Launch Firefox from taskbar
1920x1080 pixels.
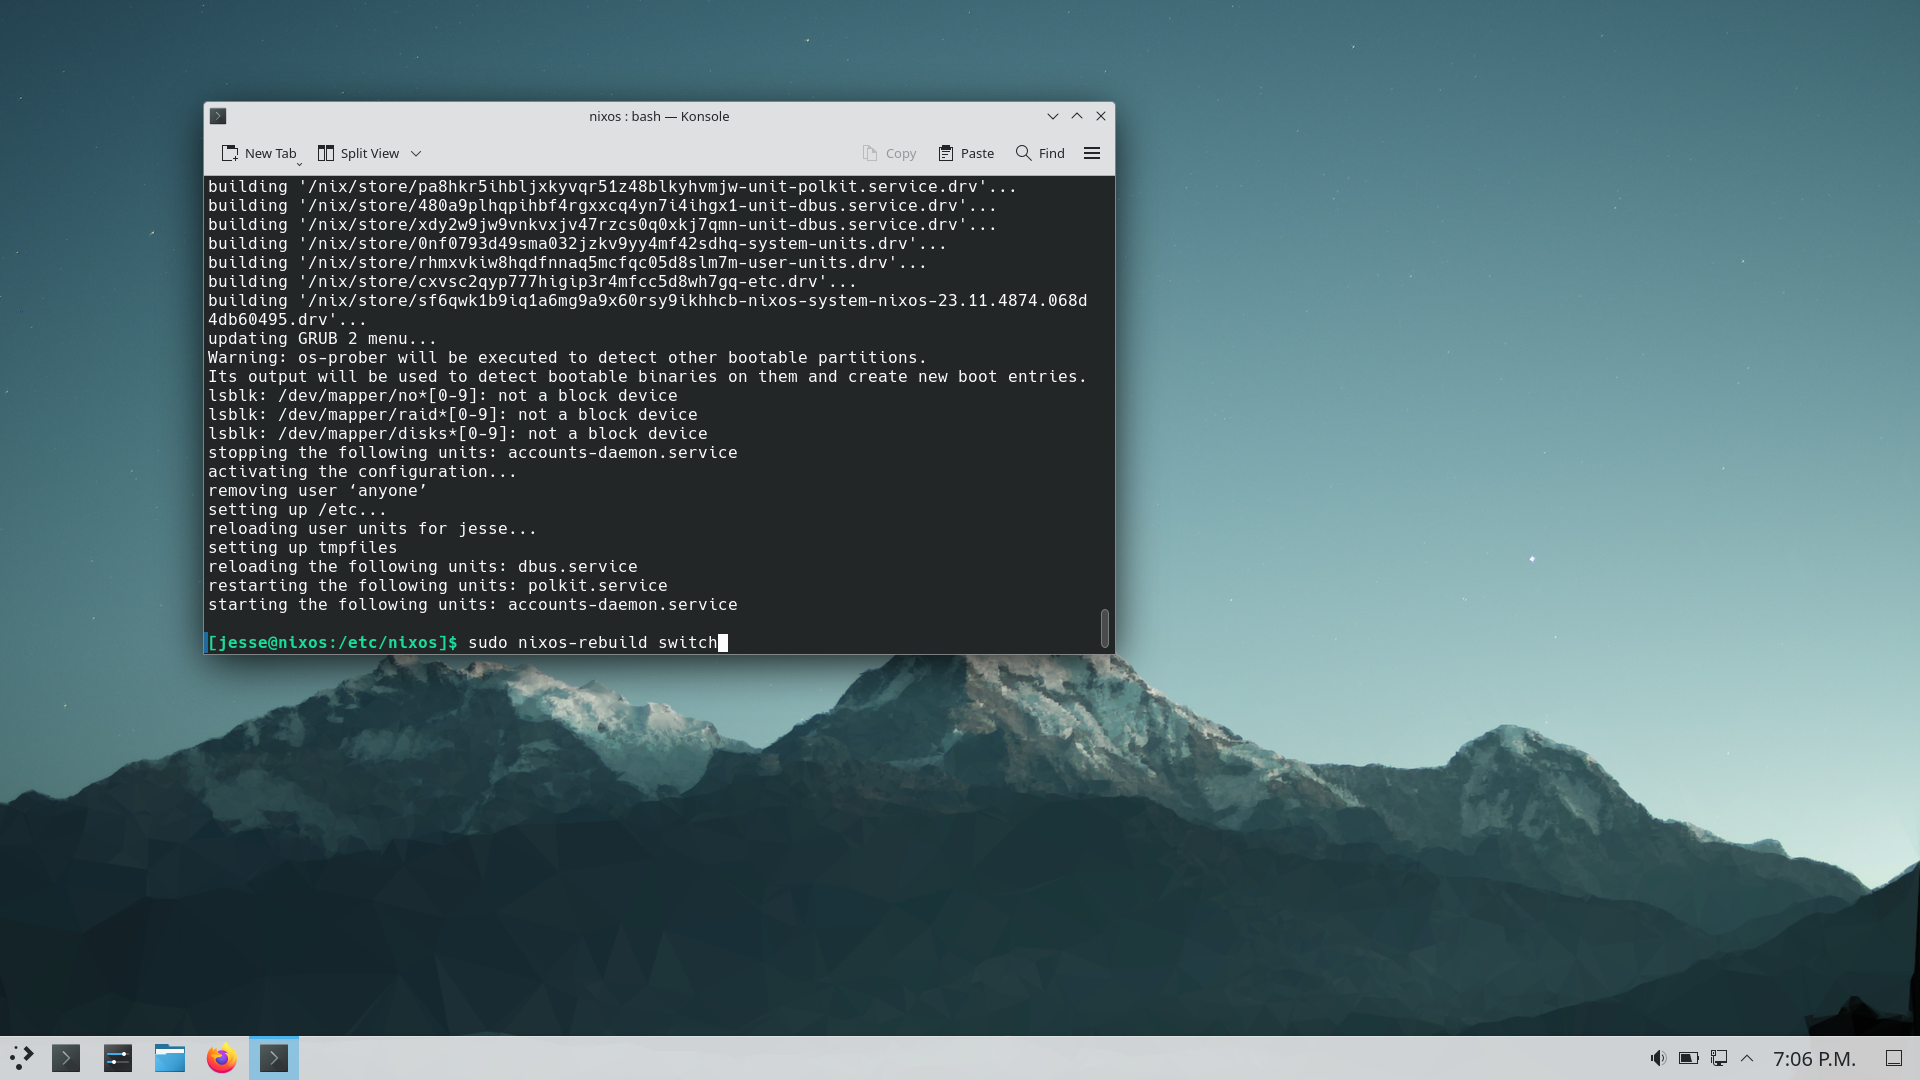click(x=222, y=1058)
